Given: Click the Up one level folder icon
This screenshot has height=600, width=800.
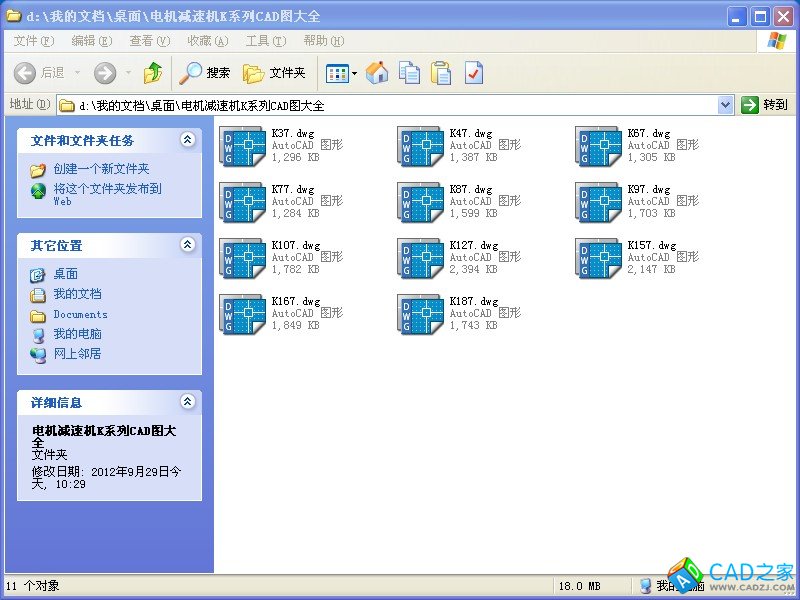Looking at the screenshot, I should coord(153,72).
